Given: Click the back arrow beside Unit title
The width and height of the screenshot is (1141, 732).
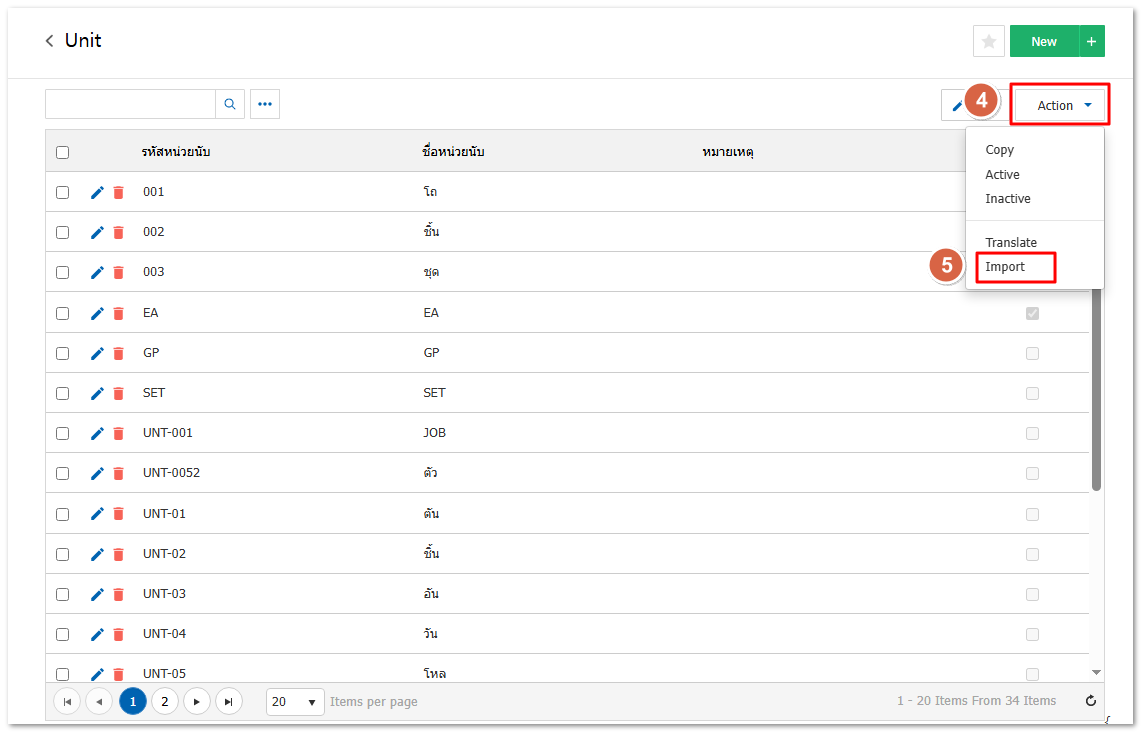Looking at the screenshot, I should tap(49, 41).
